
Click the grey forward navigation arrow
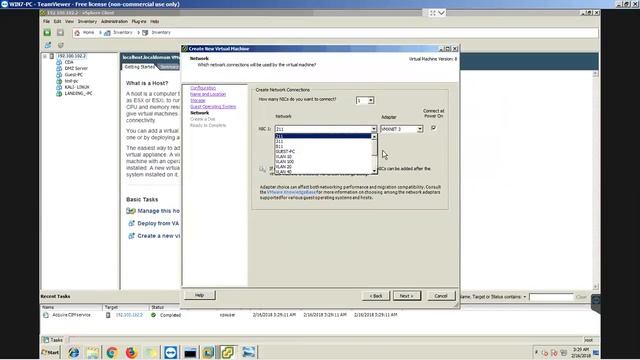tap(60, 33)
